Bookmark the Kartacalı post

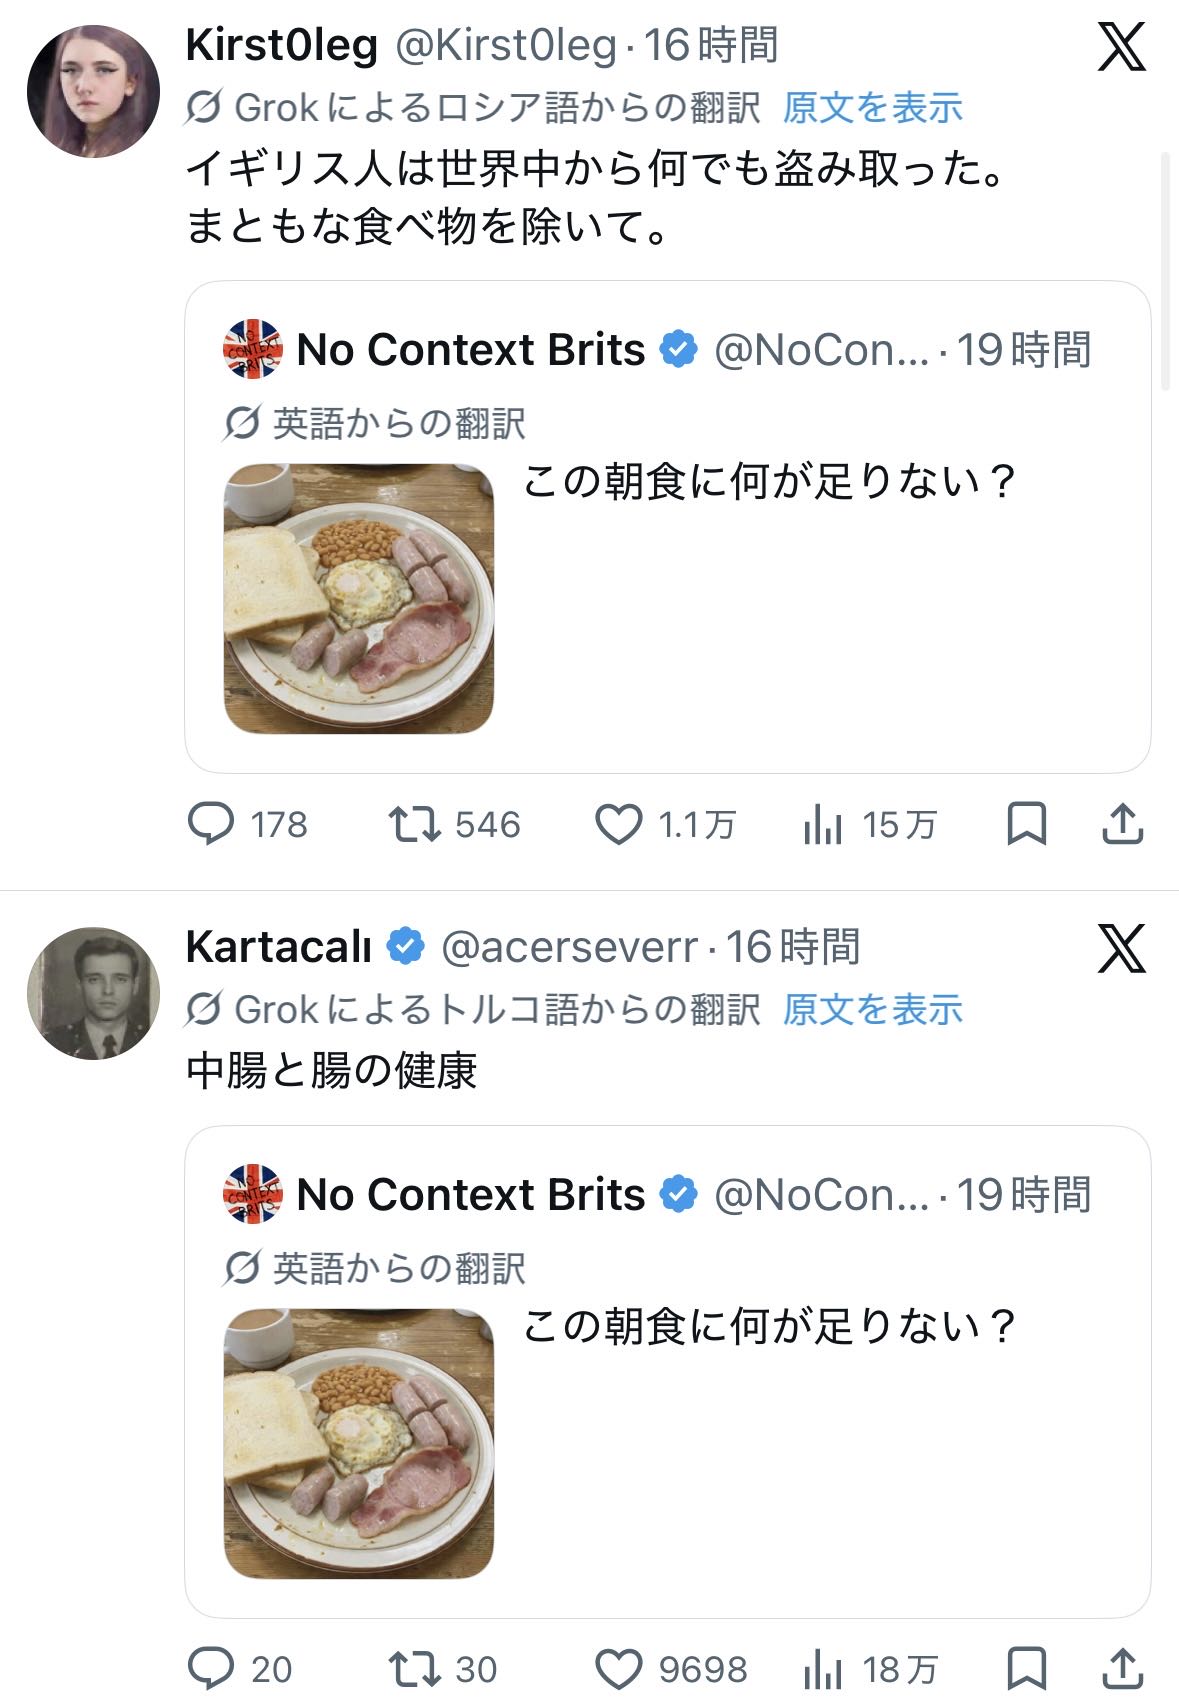click(x=1026, y=1669)
